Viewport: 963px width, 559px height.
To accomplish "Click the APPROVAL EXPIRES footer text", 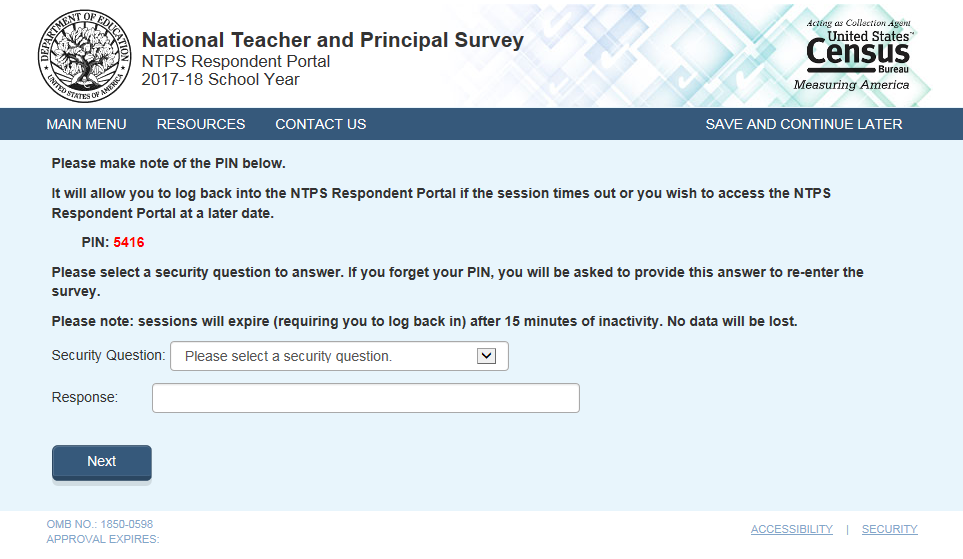I will click(x=103, y=539).
